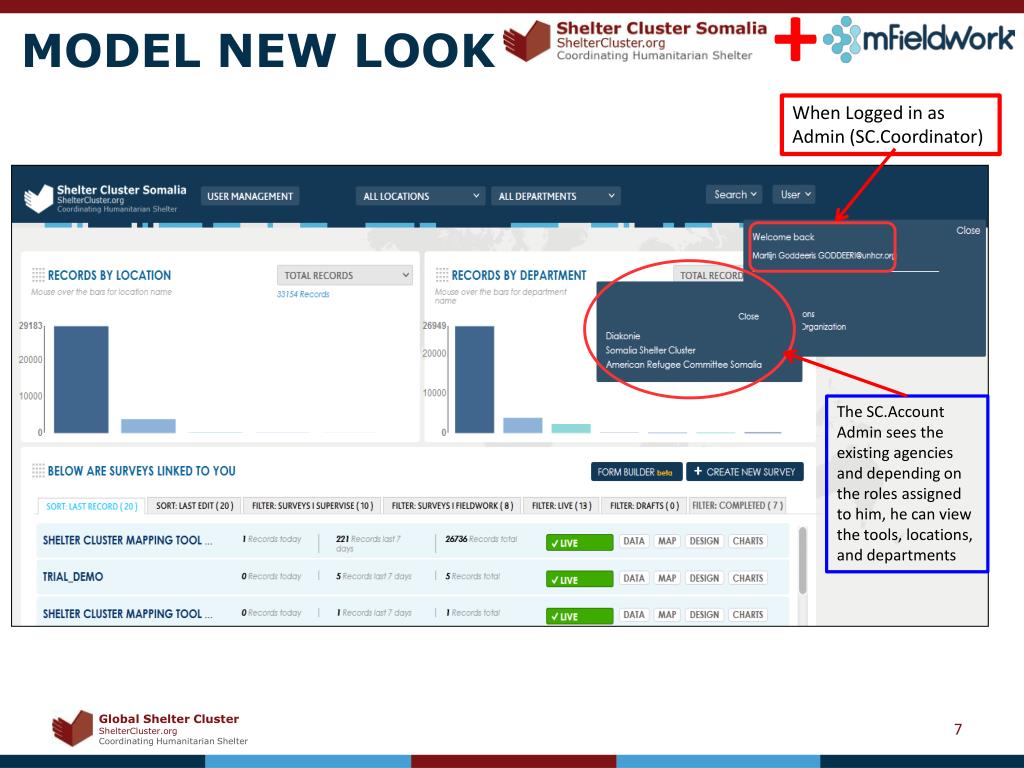The image size is (1024, 768).
Task: Select FILTER: SURVEYS I FIELDWORK (8) tab
Action: pyautogui.click(x=452, y=505)
